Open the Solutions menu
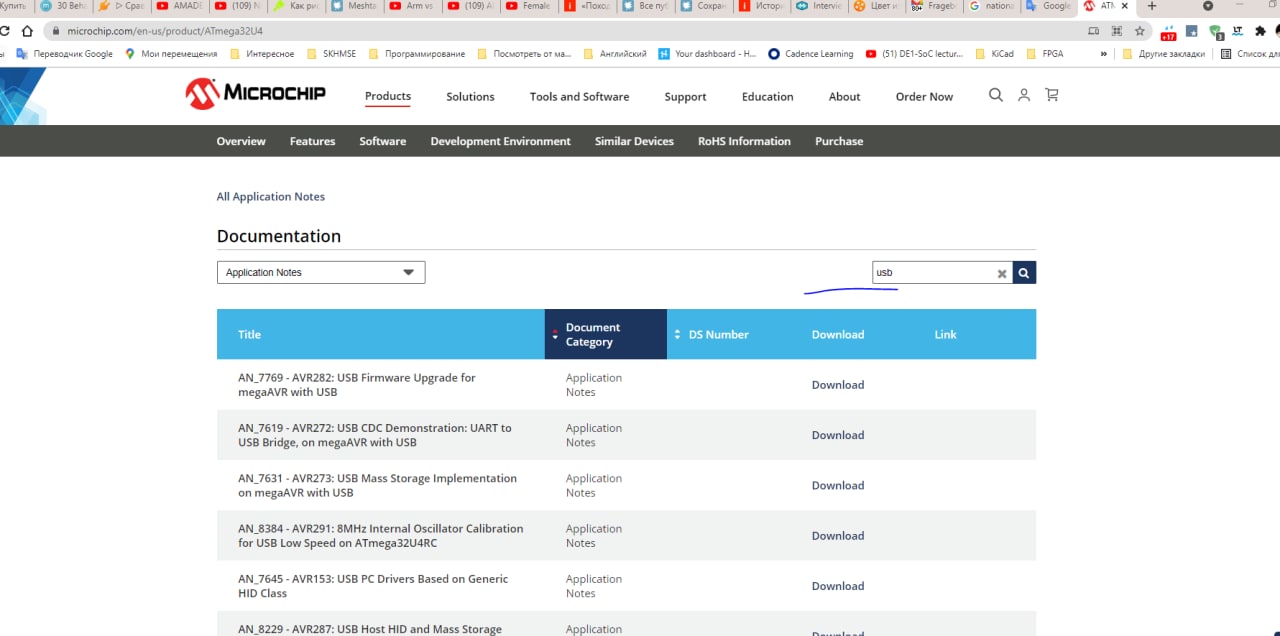 [470, 97]
